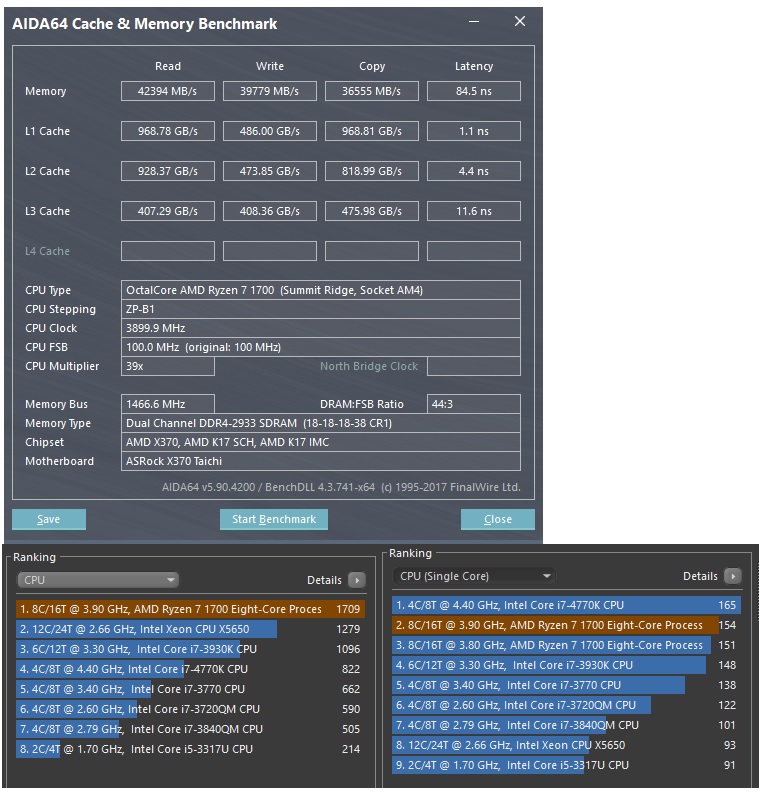
Task: Select Single Core row Xeon X5650 score 93
Action: coord(566,745)
